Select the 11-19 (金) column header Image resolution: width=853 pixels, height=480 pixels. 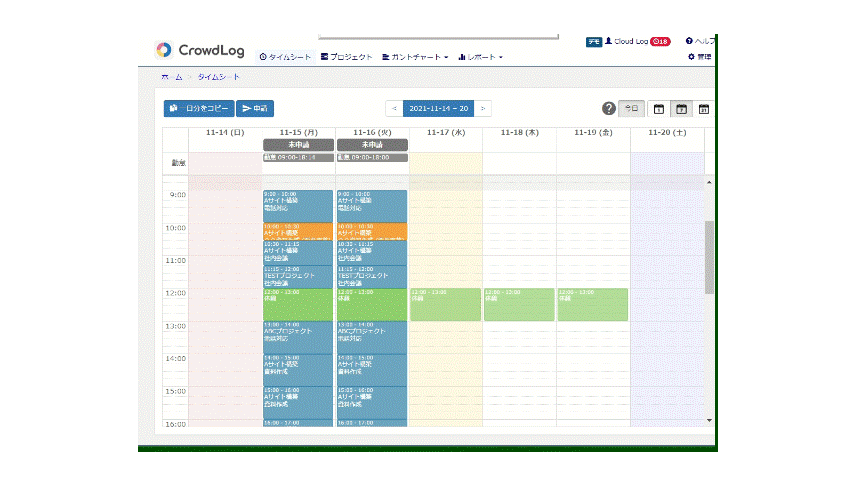[x=594, y=132]
